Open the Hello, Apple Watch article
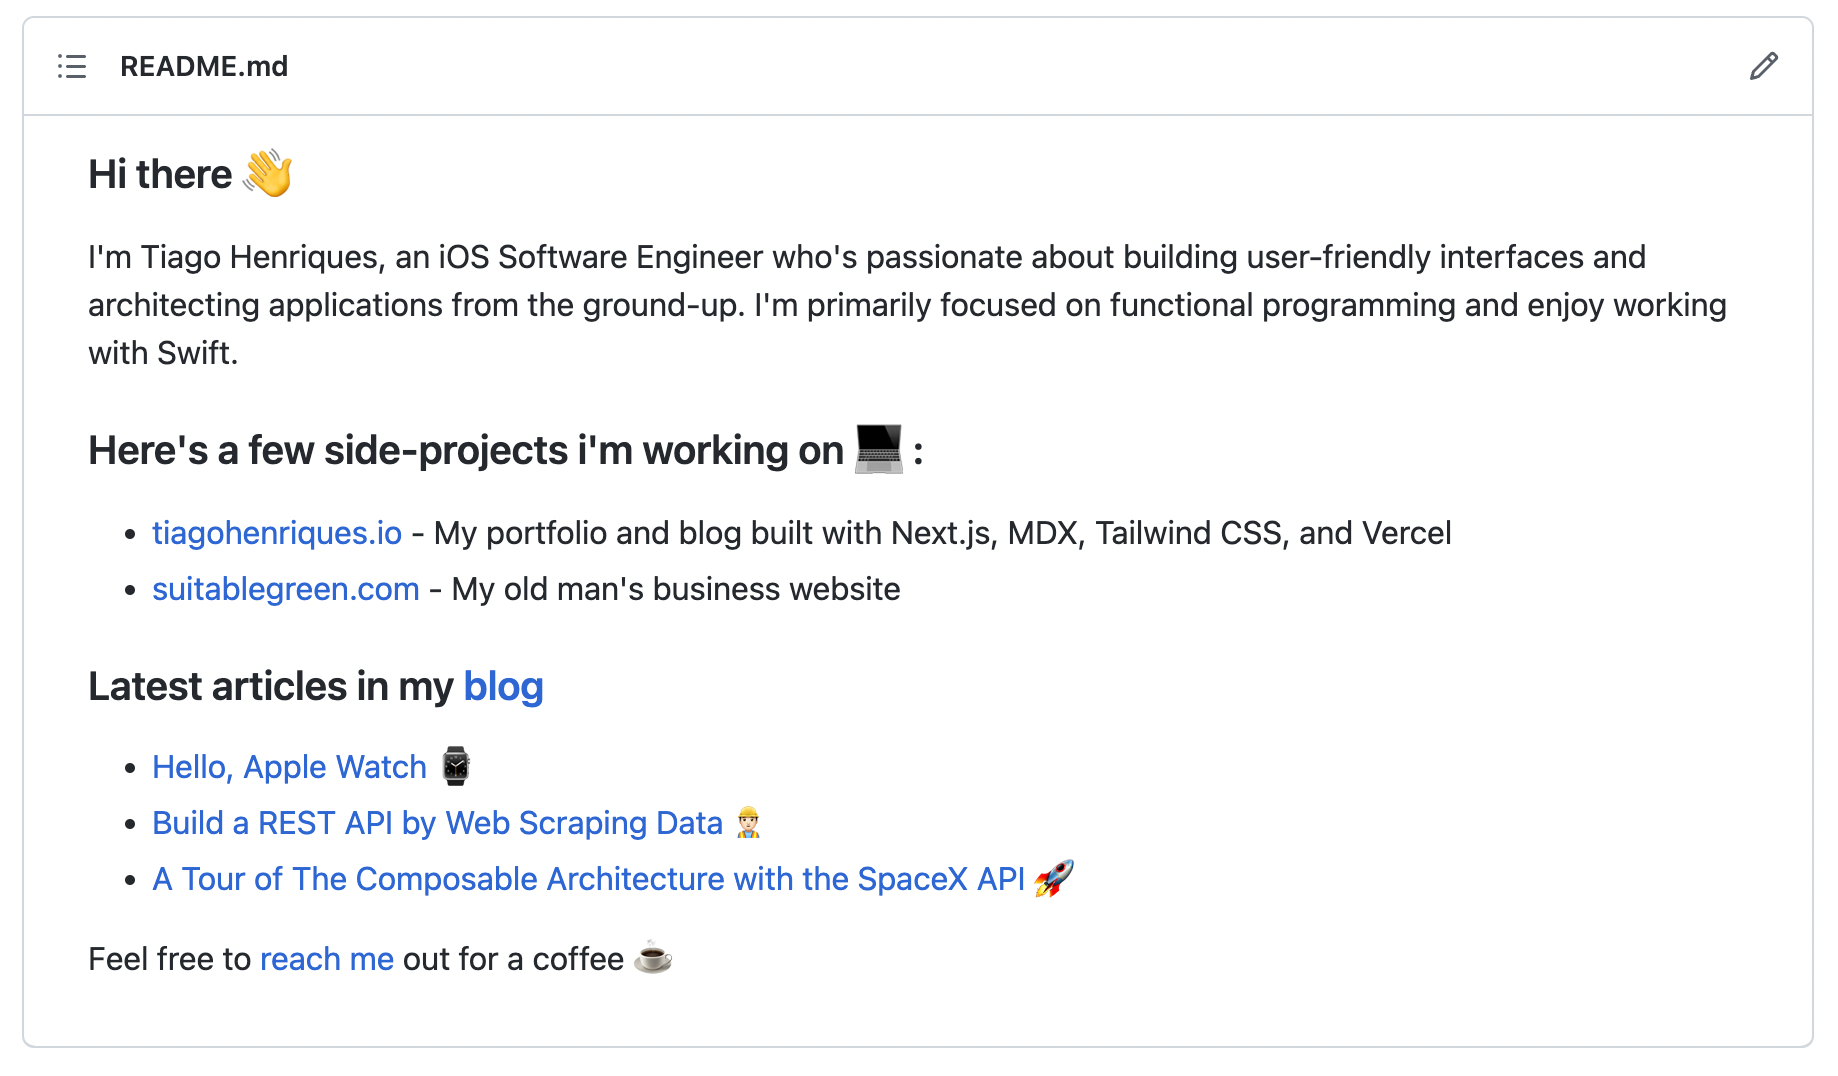Screen dimensions: 1838x1076 288,766
